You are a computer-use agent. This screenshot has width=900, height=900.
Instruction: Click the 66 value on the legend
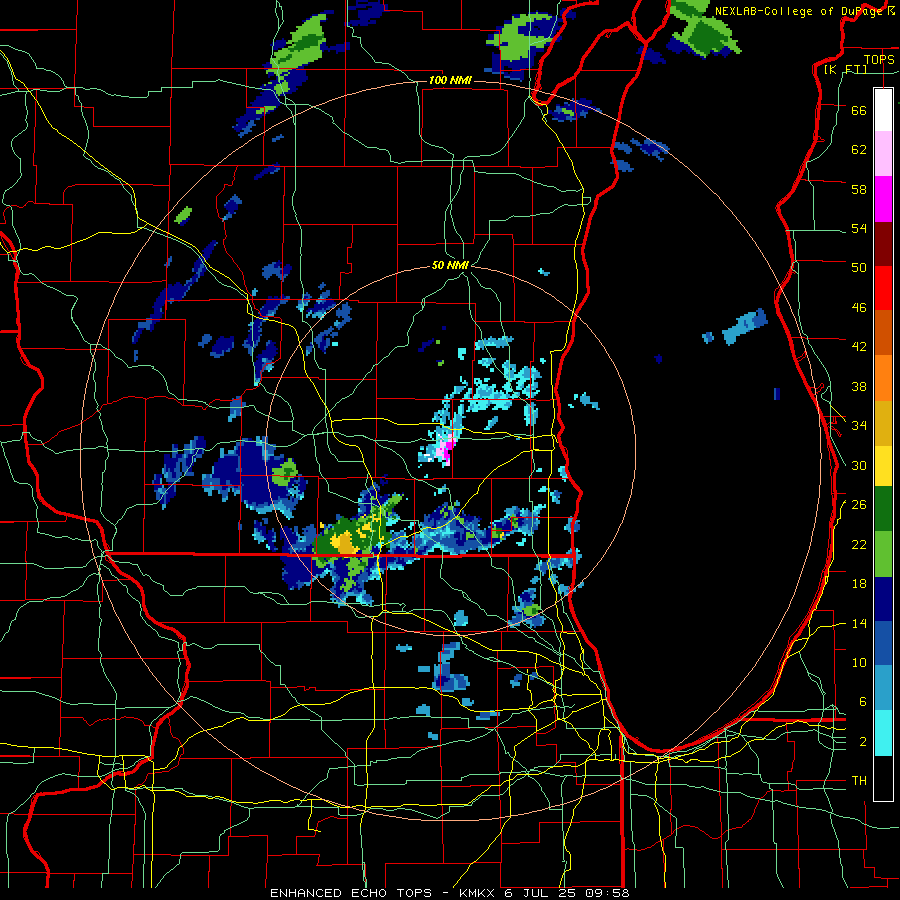[859, 110]
